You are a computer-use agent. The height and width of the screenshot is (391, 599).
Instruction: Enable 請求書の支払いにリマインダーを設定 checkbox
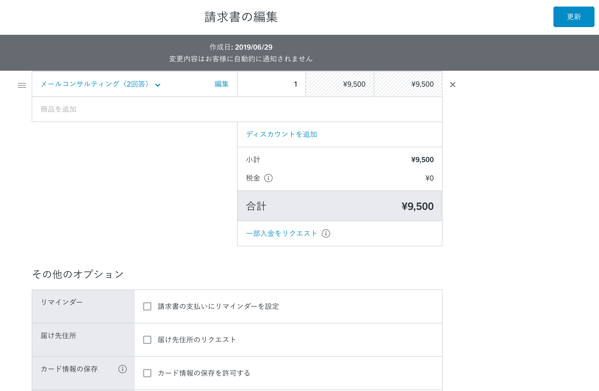pyautogui.click(x=147, y=306)
